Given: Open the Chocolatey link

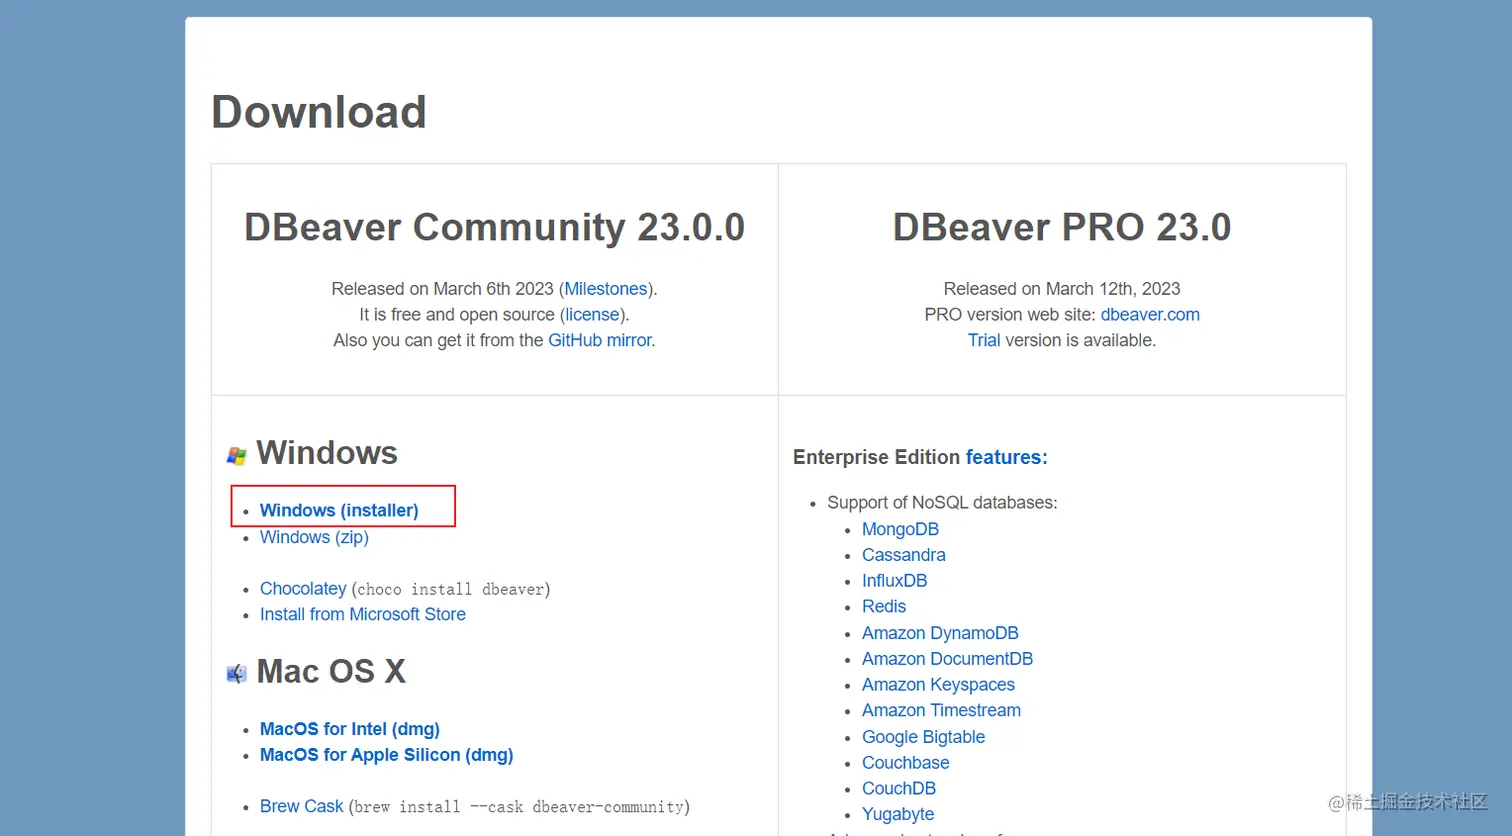Looking at the screenshot, I should point(303,589).
